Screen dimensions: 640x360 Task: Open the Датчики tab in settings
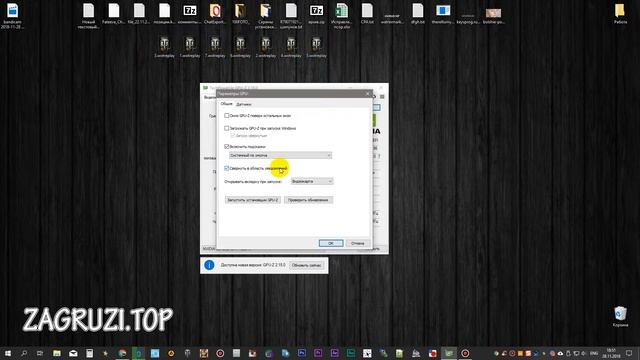[244, 104]
